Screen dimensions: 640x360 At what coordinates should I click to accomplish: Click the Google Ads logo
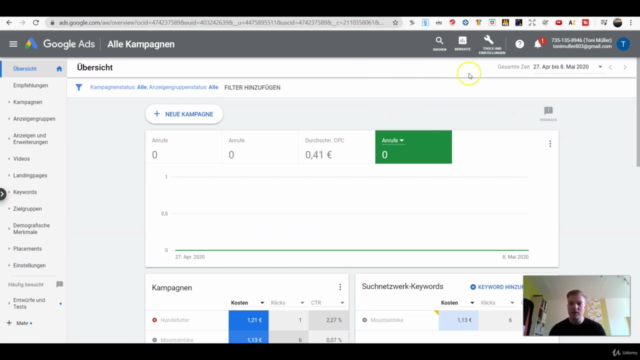coord(60,44)
